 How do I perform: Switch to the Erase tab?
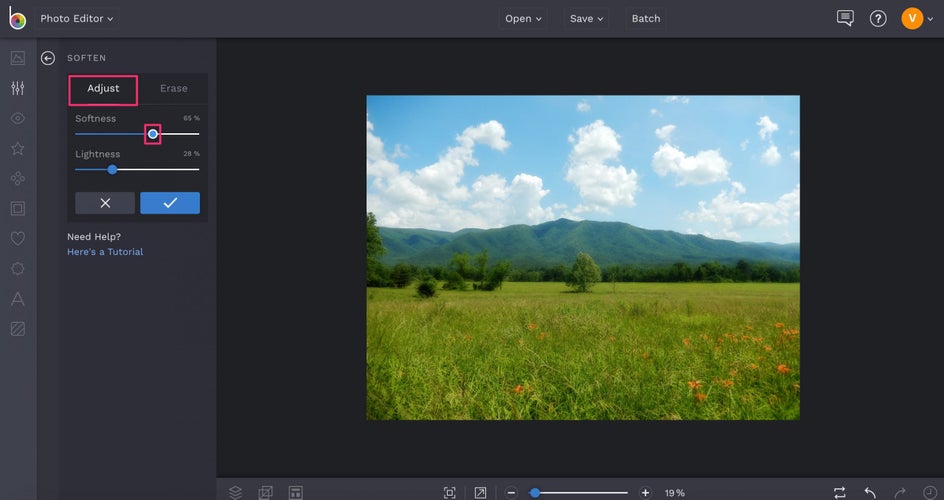tap(173, 88)
